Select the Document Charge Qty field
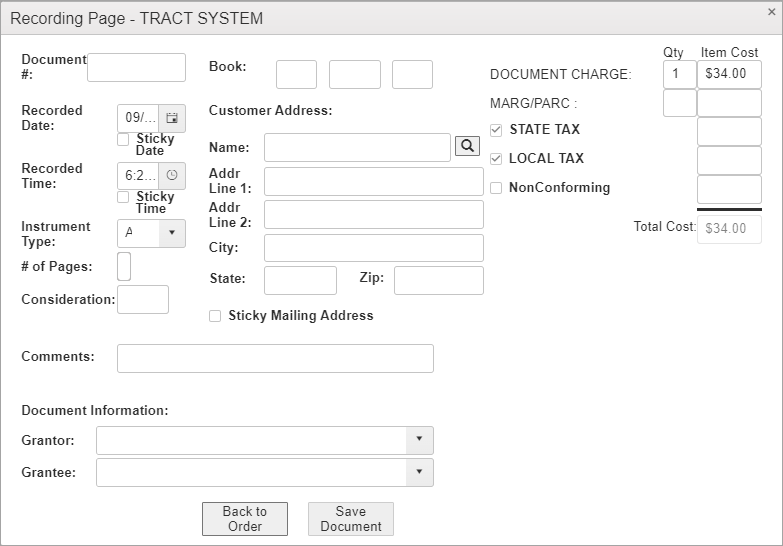This screenshot has width=783, height=546. [679, 74]
